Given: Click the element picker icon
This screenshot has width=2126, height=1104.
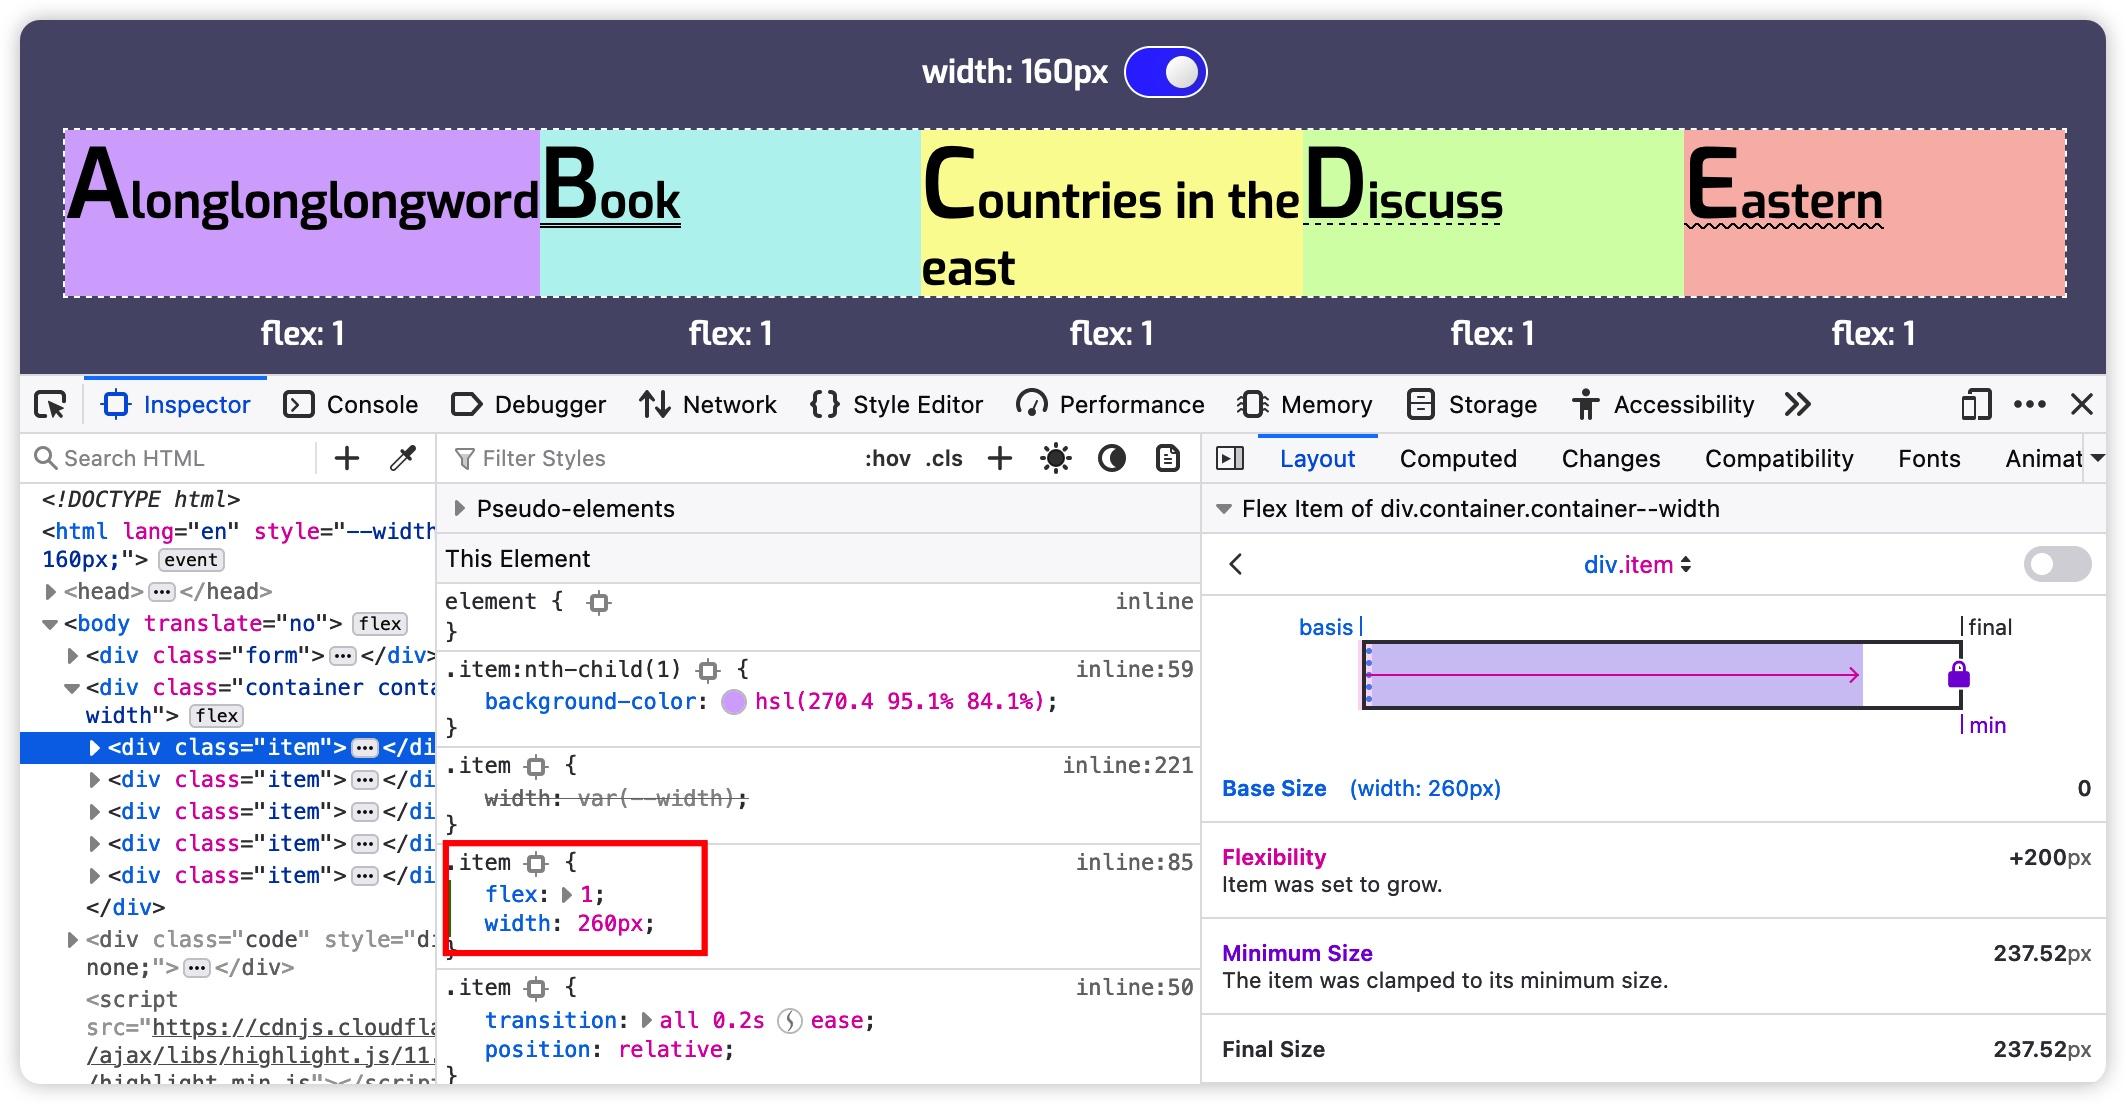Looking at the screenshot, I should point(50,405).
